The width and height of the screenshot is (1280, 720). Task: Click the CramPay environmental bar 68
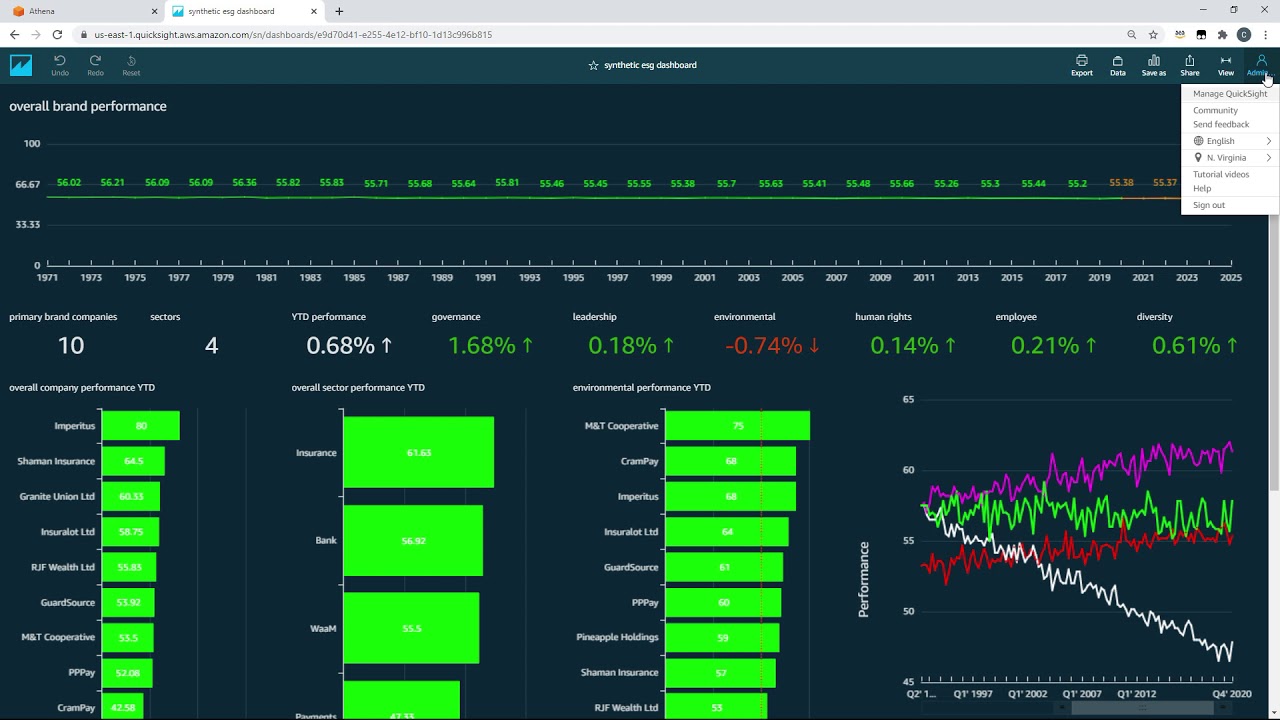731,461
